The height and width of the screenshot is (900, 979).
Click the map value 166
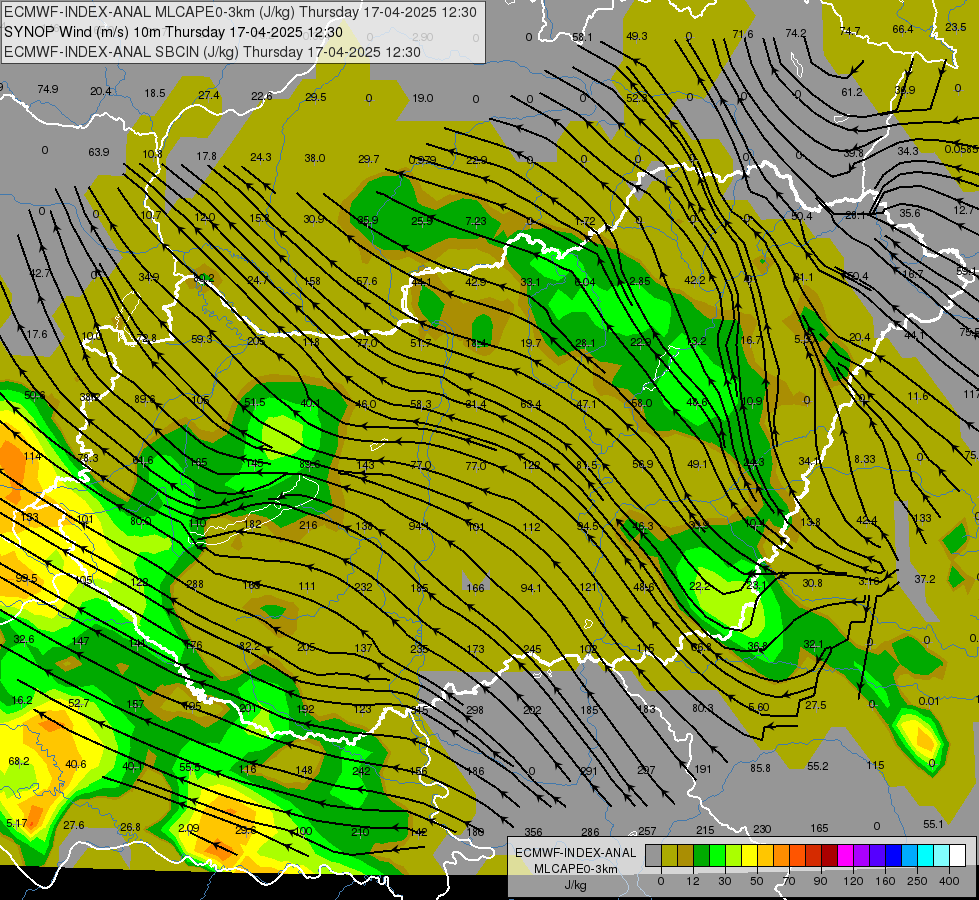click(x=475, y=588)
